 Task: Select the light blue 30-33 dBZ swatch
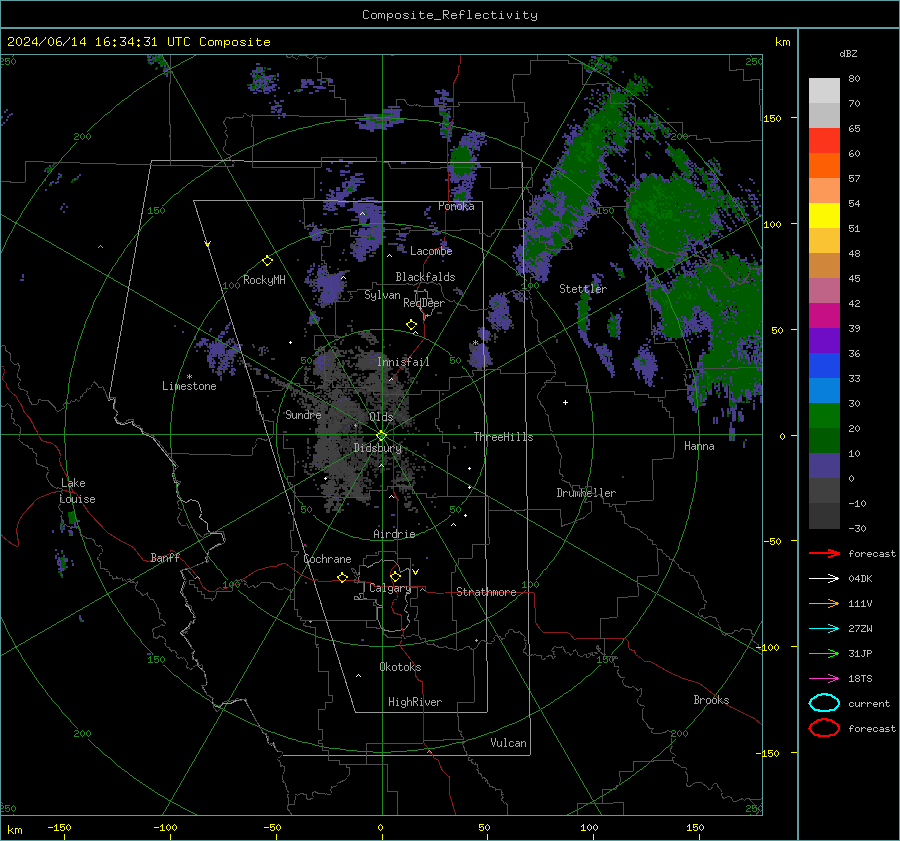tap(824, 391)
